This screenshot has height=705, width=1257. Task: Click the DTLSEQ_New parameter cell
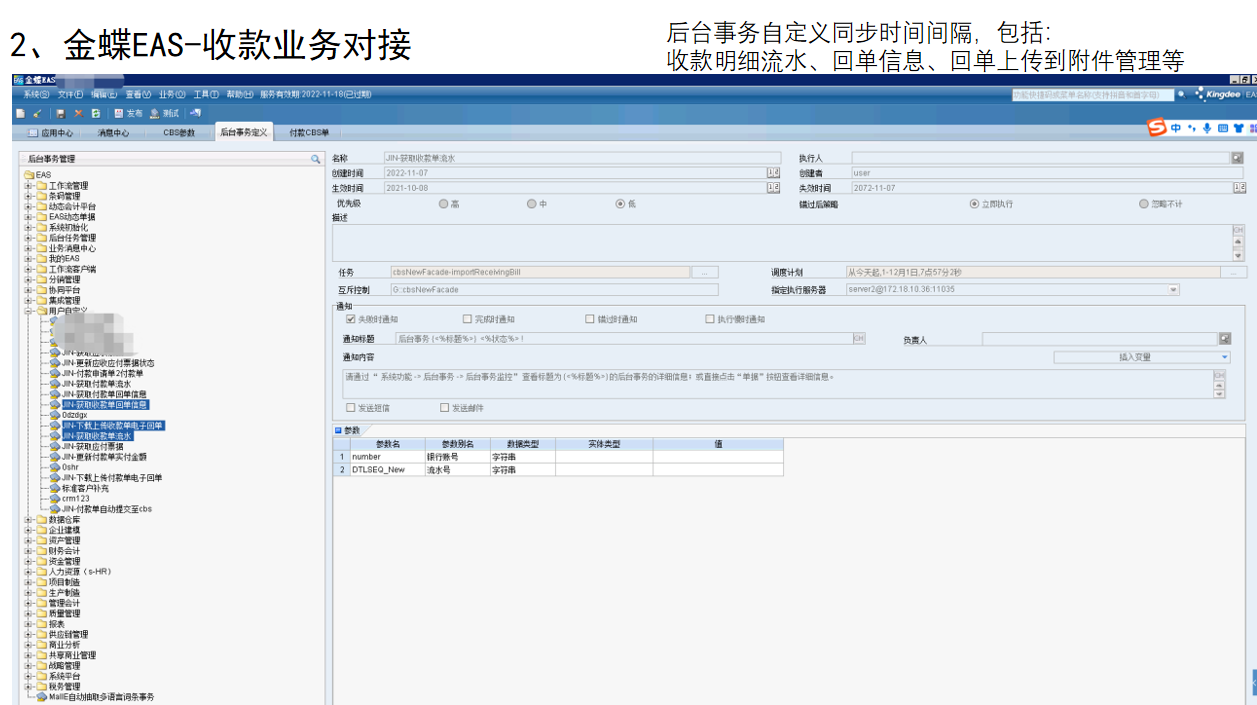click(387, 469)
